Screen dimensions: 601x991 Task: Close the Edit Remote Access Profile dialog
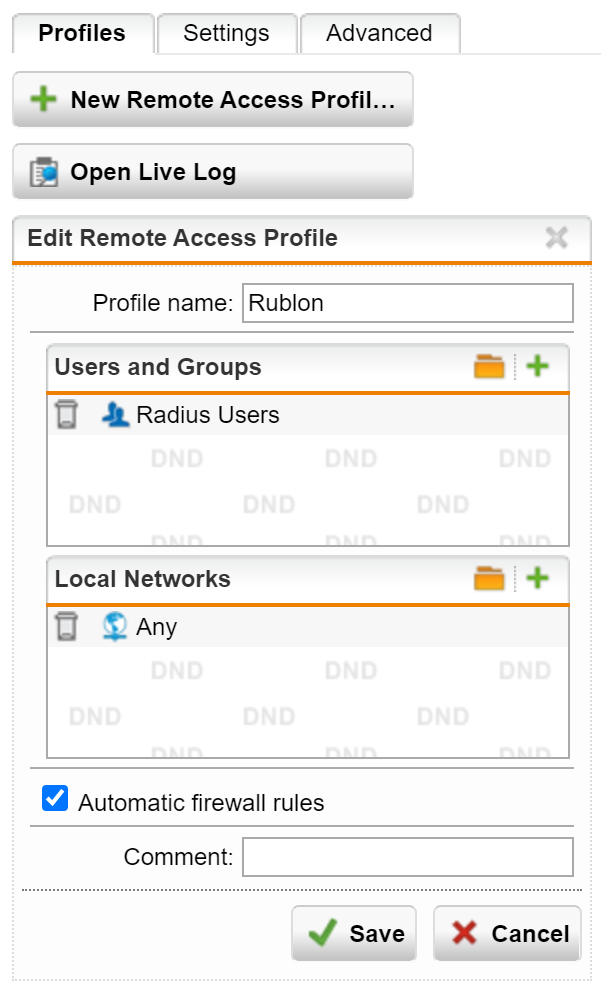click(x=556, y=238)
